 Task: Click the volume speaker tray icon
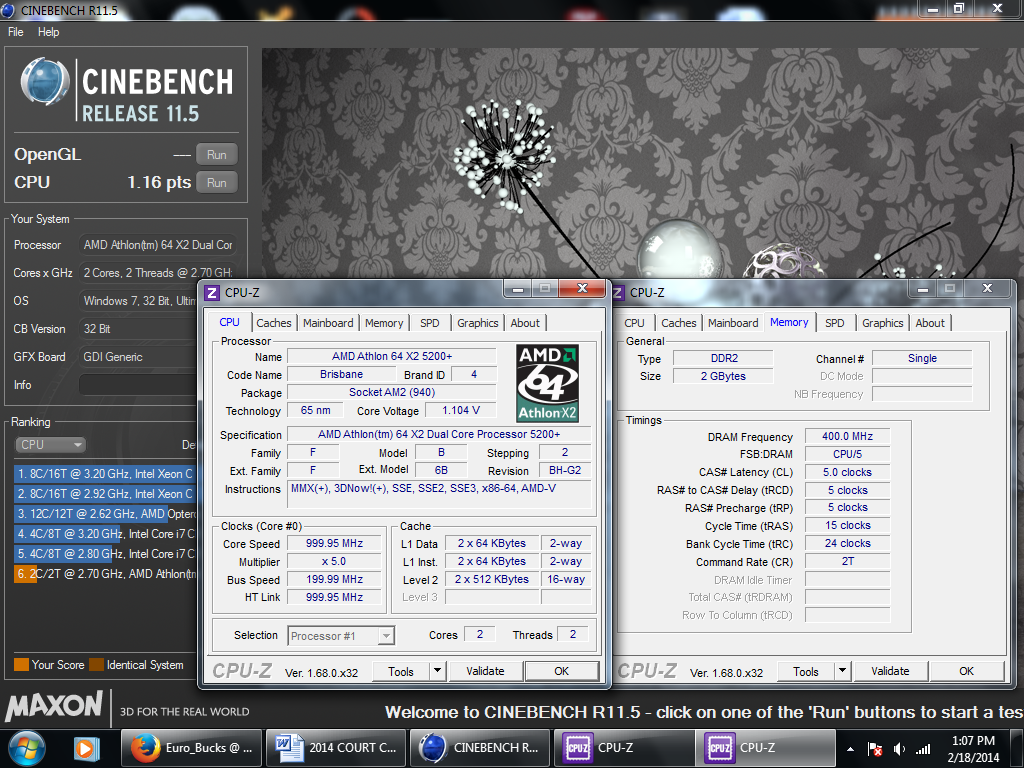[x=899, y=749]
